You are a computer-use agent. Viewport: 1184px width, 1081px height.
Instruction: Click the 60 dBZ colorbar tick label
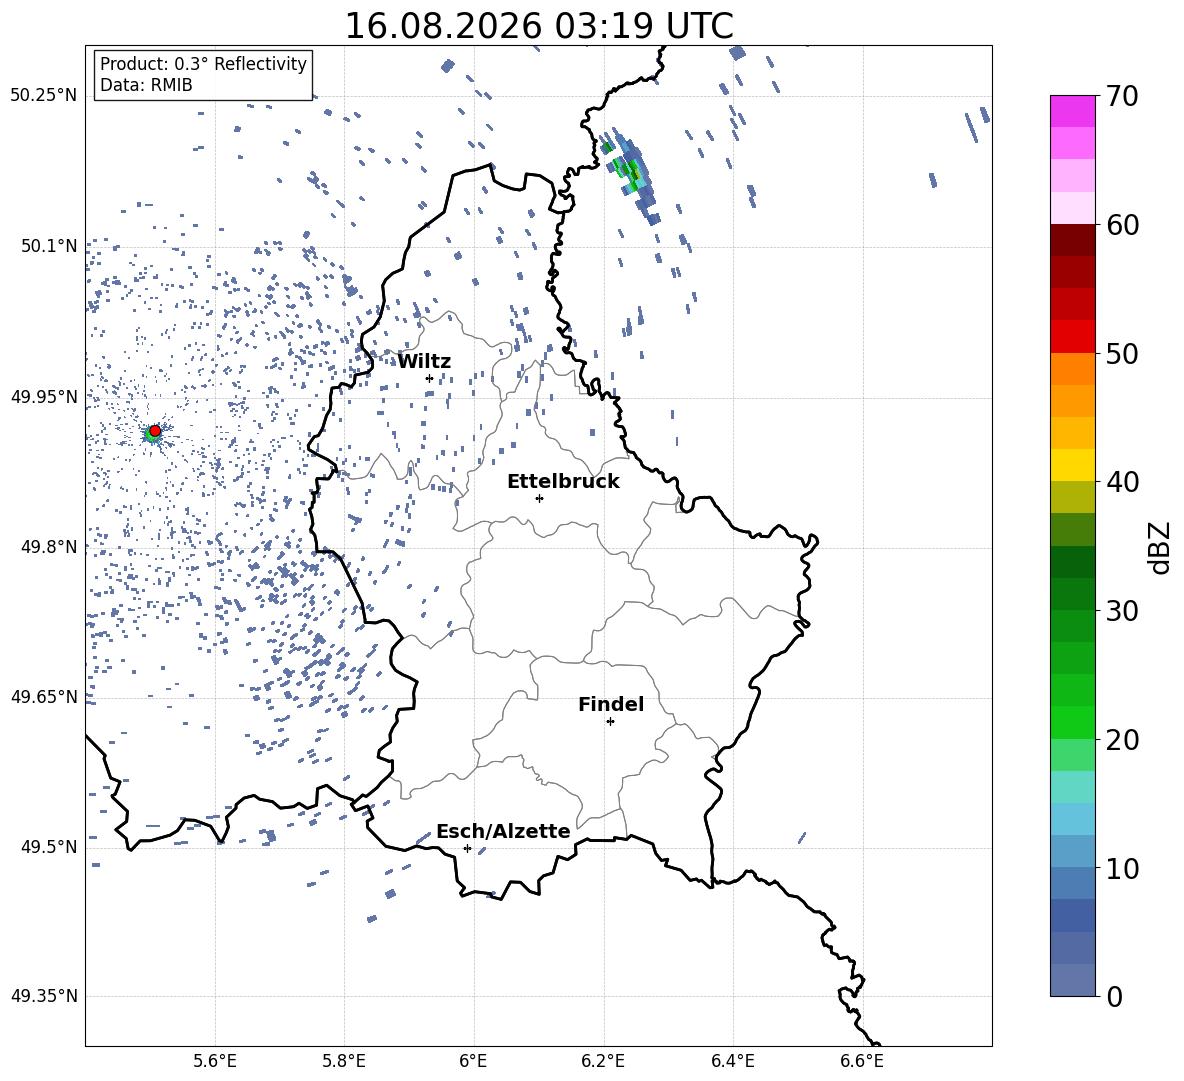1122,225
